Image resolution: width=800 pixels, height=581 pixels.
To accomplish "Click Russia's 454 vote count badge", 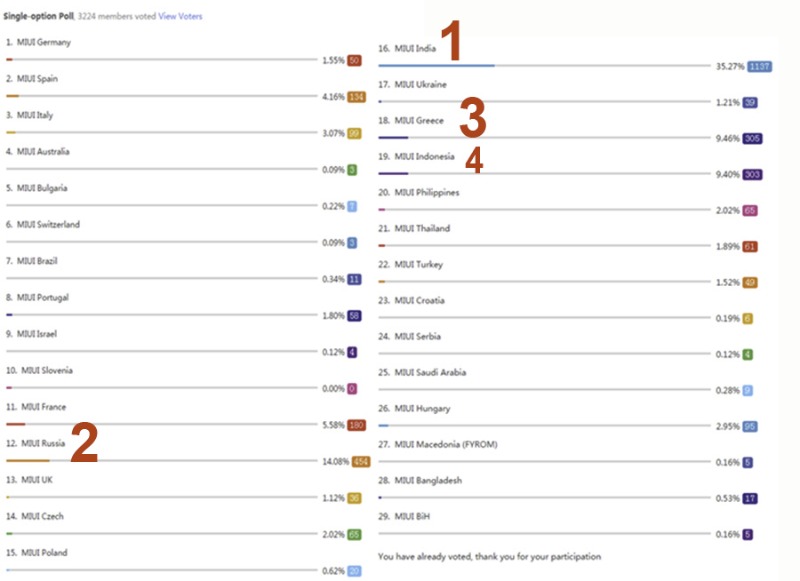I will coord(361,462).
